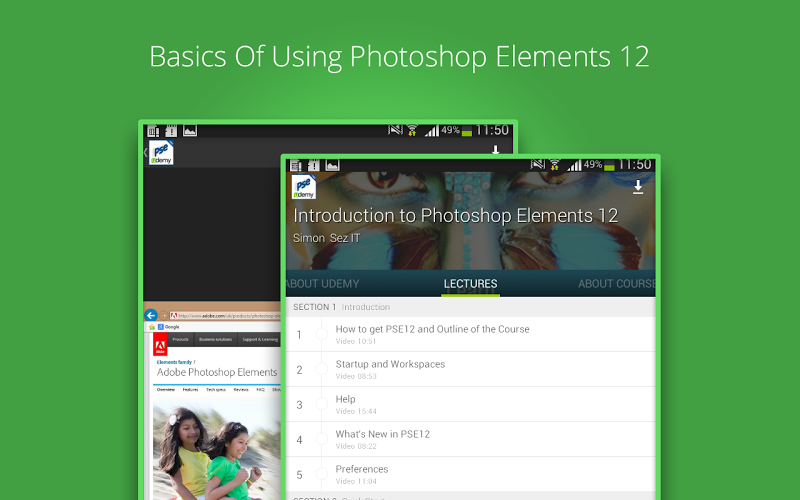Switch to the About Udemy tab
The height and width of the screenshot is (500, 800).
click(x=323, y=283)
